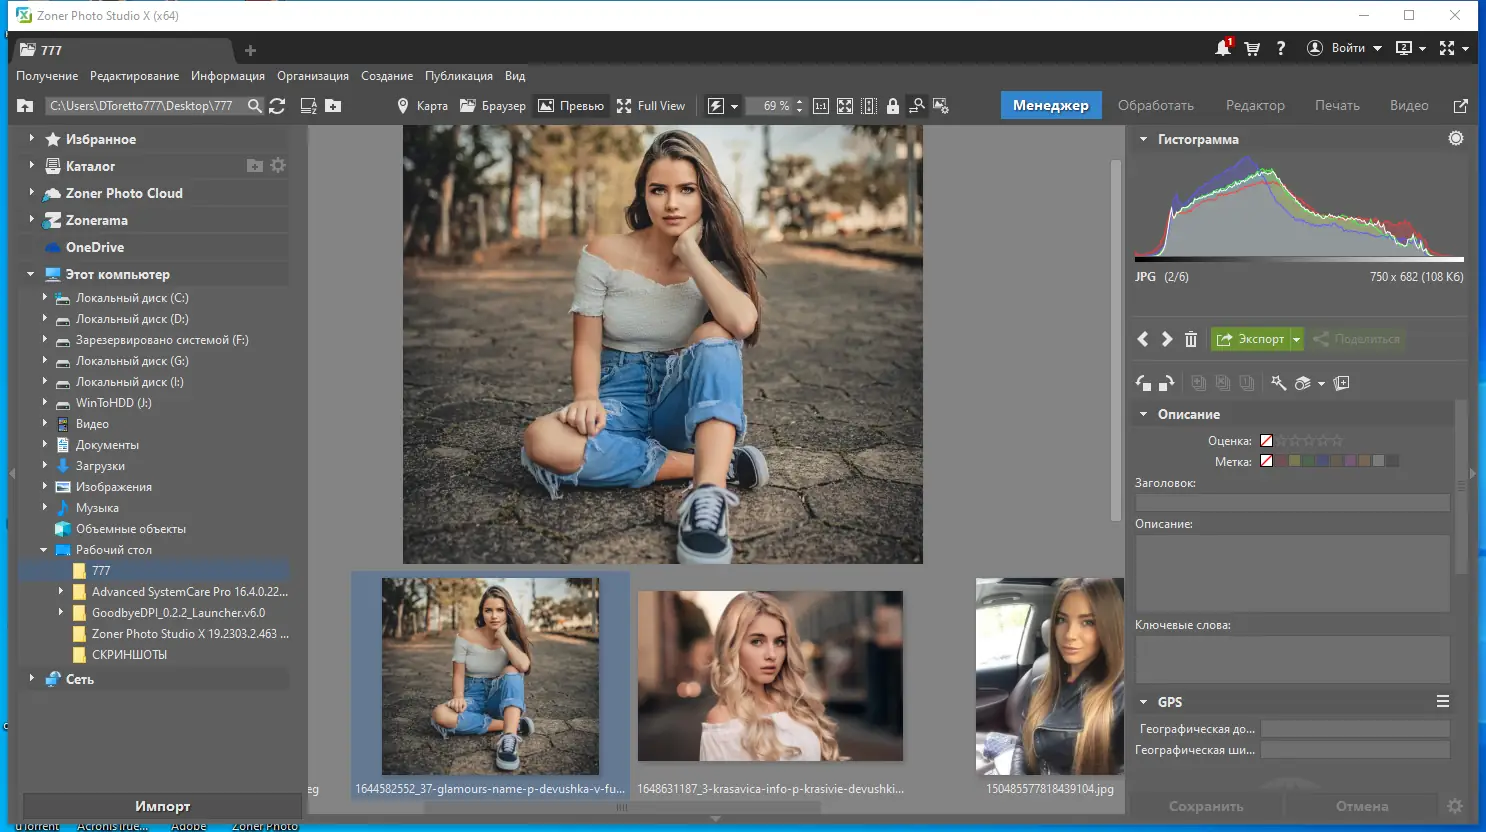Click the Браузер view icon
This screenshot has width=1486, height=832.
point(492,105)
